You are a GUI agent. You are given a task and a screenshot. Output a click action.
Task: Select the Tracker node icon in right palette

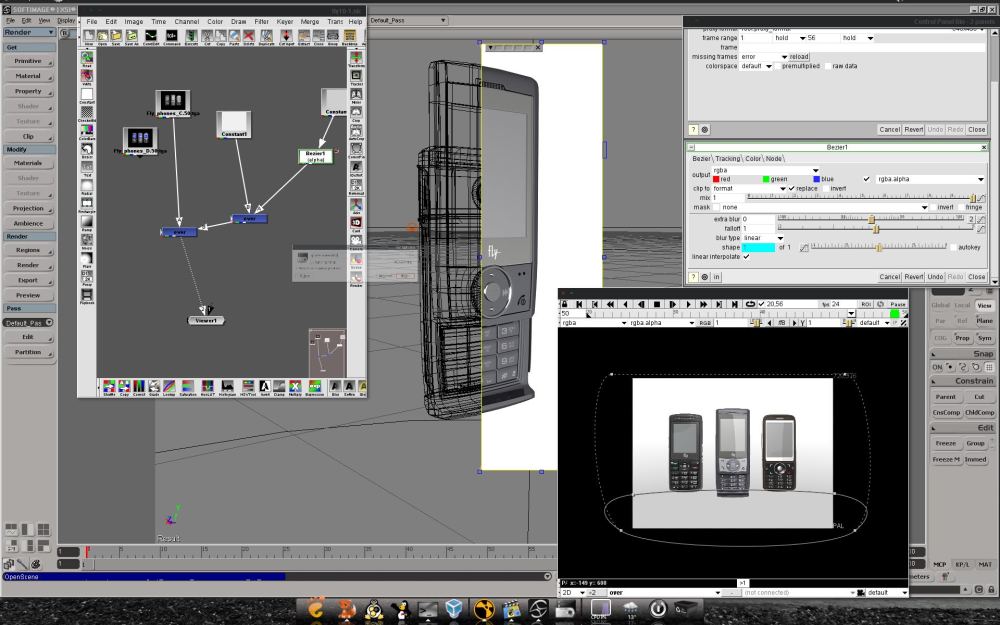tap(356, 75)
